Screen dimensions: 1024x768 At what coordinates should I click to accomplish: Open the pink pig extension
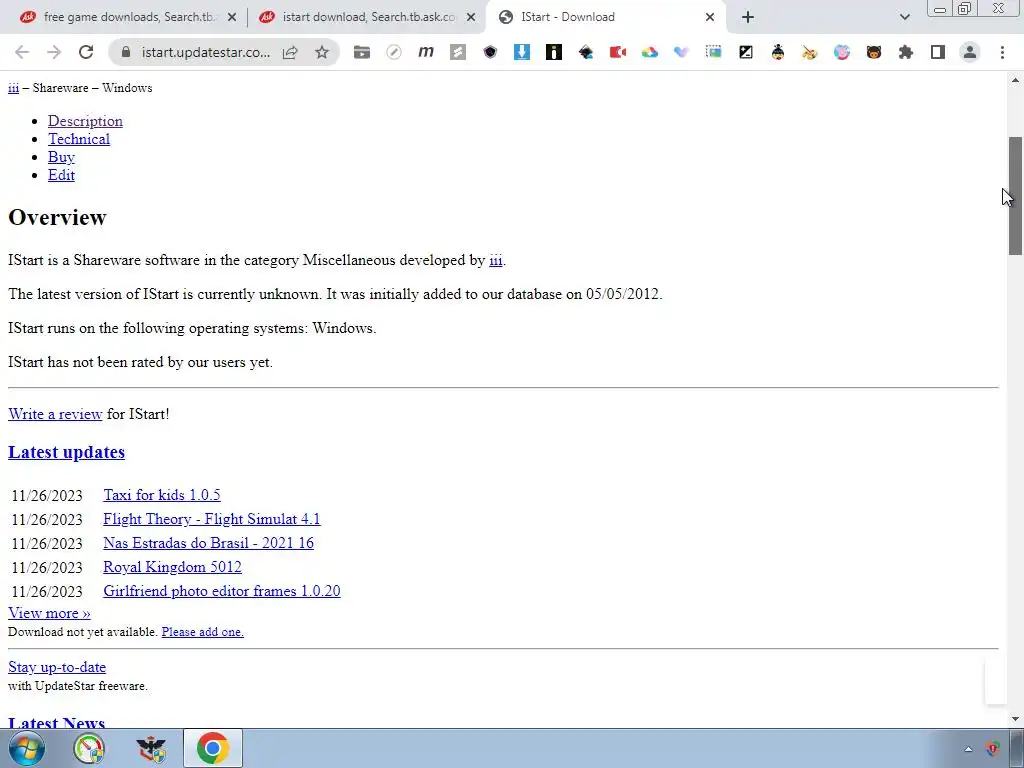[842, 52]
